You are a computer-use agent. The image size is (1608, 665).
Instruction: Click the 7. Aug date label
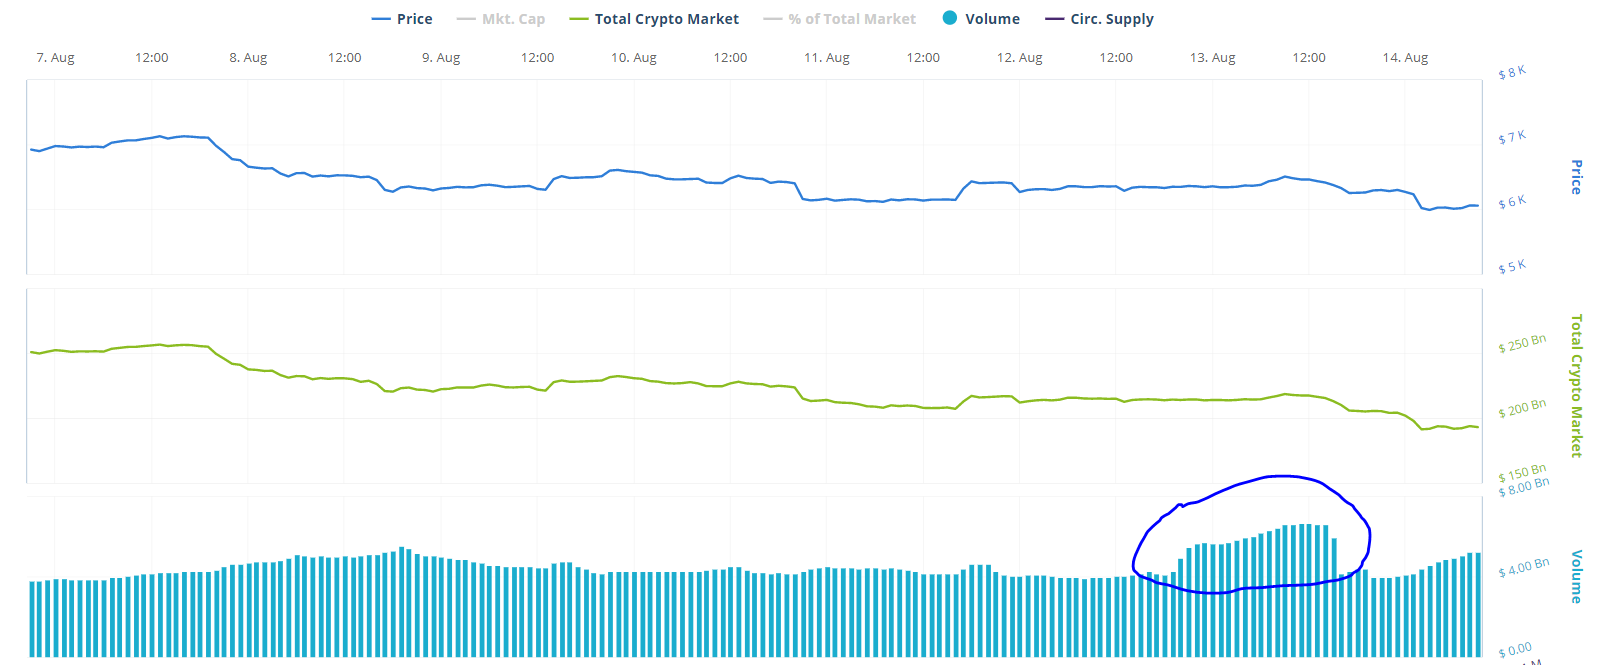pos(55,58)
